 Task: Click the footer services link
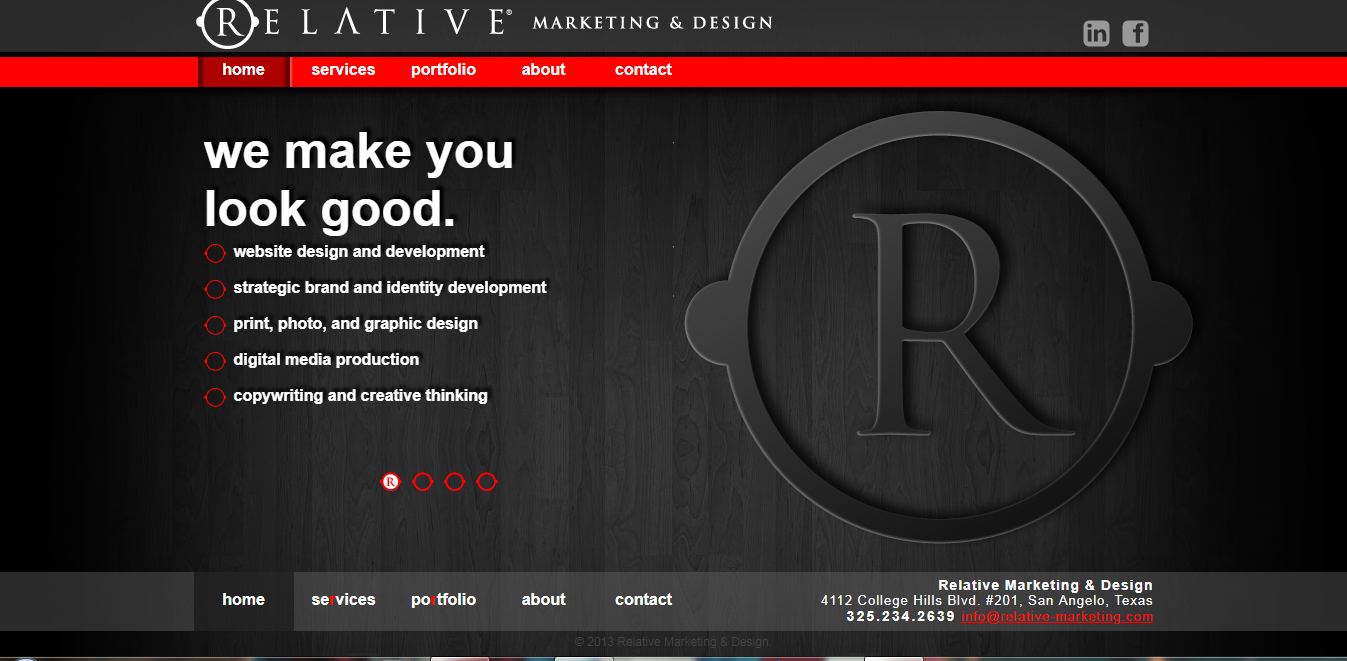(x=343, y=600)
